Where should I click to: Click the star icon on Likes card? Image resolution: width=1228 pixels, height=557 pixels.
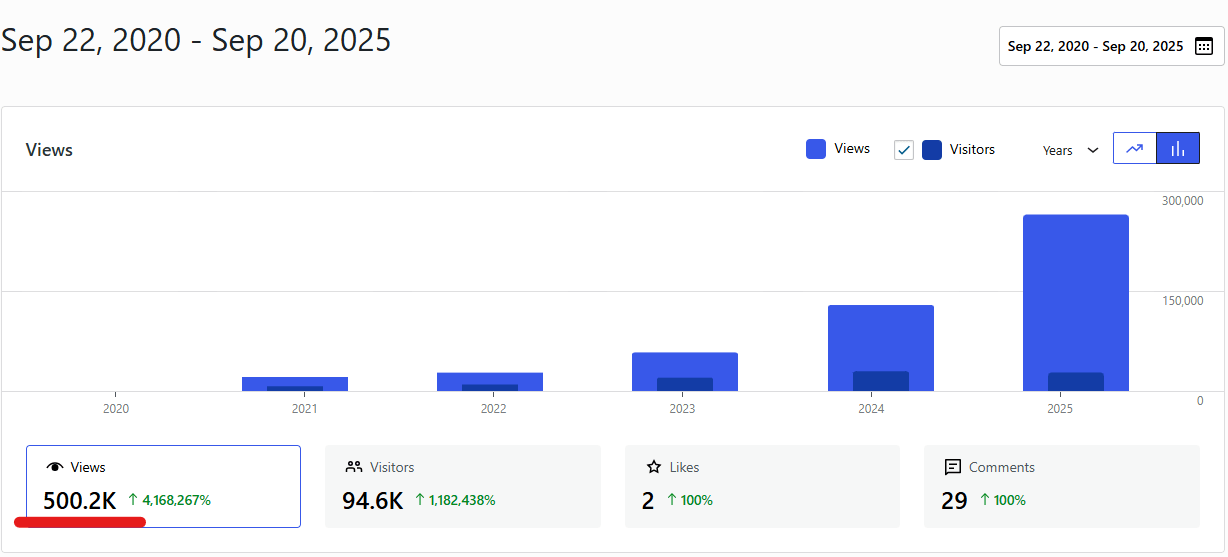(x=654, y=467)
